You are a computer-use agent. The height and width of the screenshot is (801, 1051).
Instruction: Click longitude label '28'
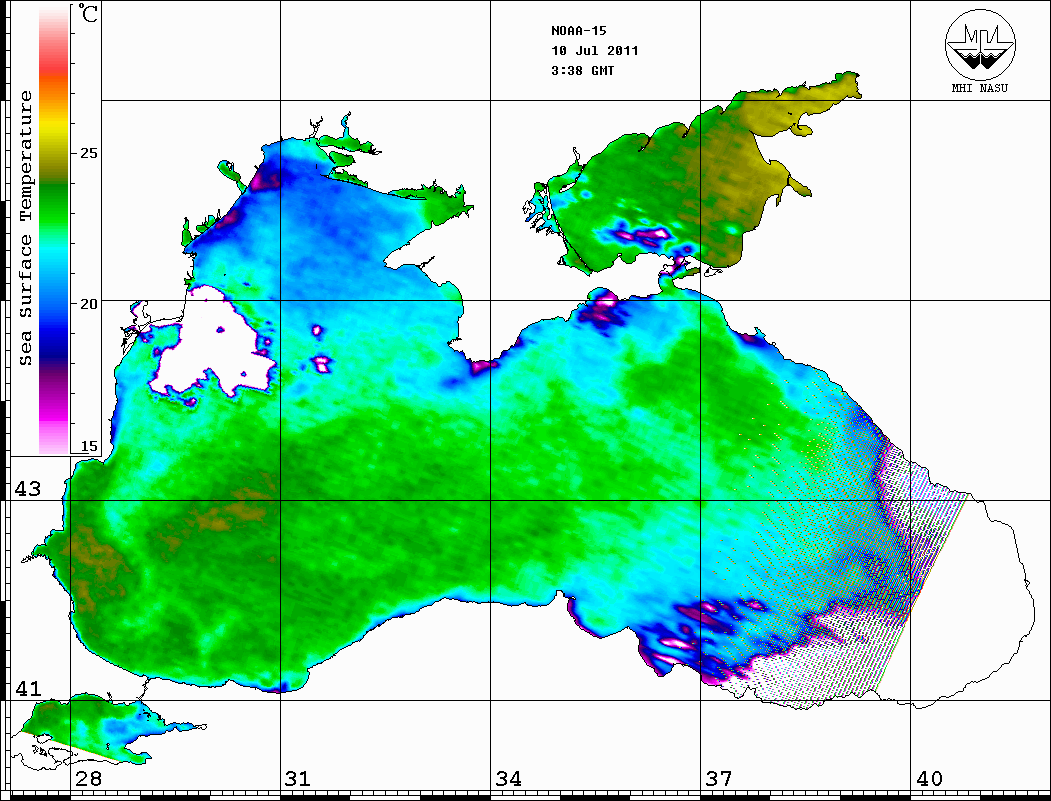click(88, 779)
